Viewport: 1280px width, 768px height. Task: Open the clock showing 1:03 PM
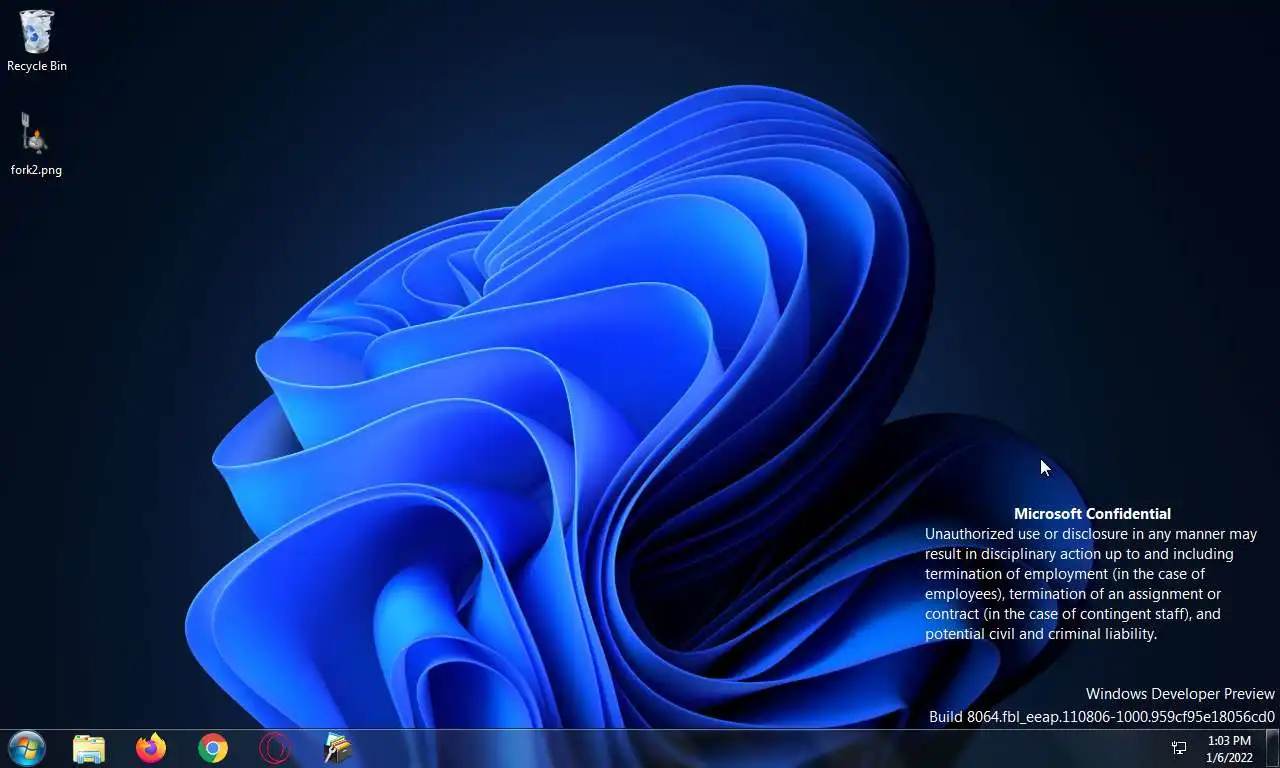point(1229,749)
